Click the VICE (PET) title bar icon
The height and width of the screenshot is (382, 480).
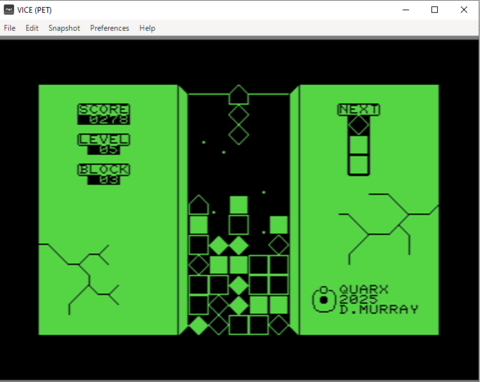pyautogui.click(x=9, y=10)
